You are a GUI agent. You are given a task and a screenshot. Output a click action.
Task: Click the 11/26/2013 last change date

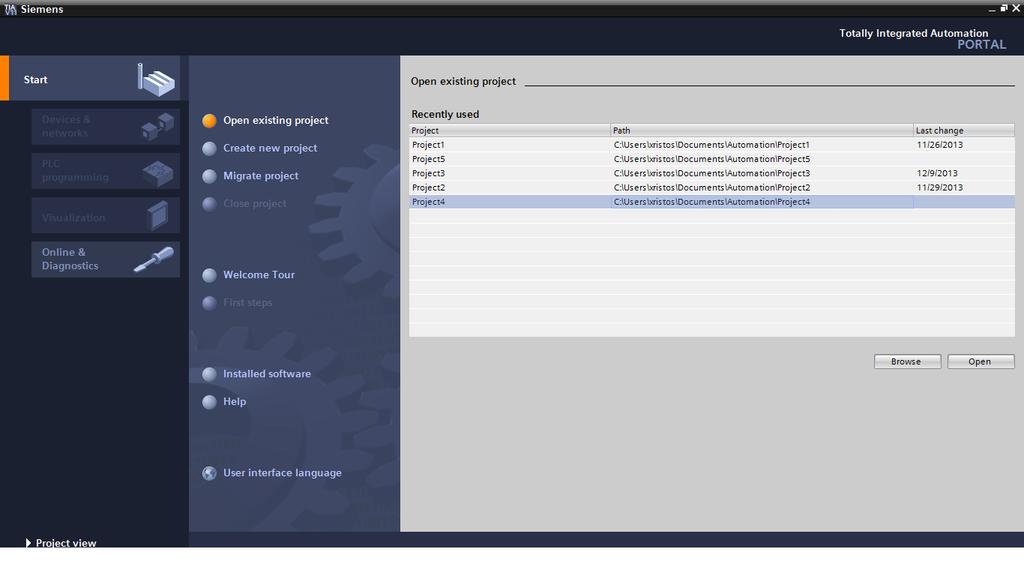pyautogui.click(x=940, y=145)
